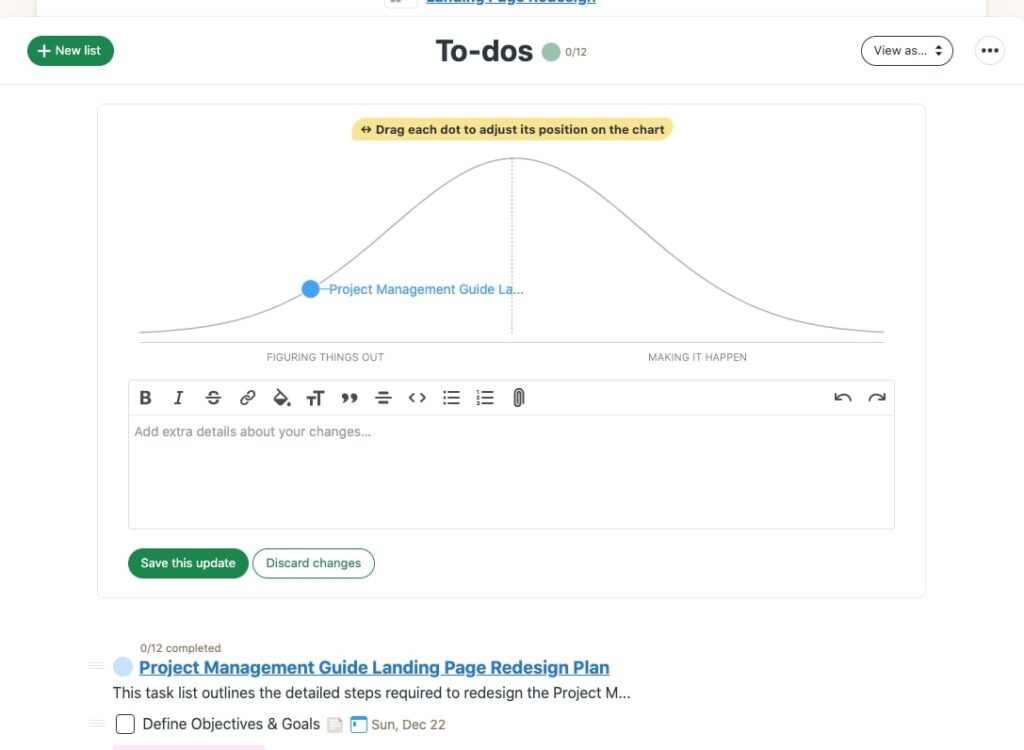Create a numbered list
This screenshot has height=750, width=1024.
tap(485, 397)
